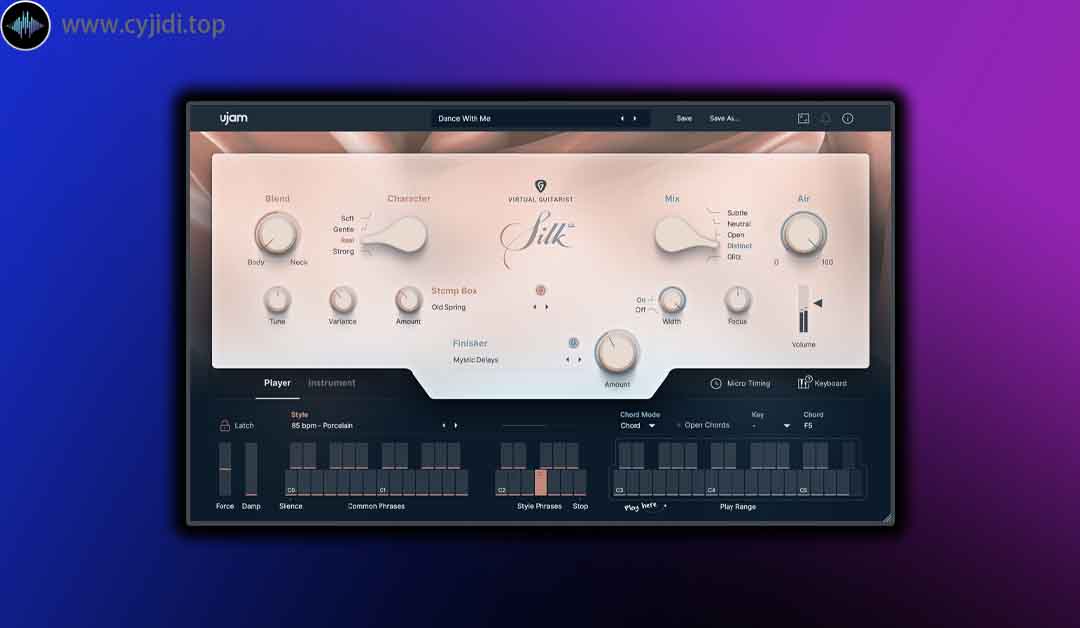The width and height of the screenshot is (1080, 628).
Task: Select the previous Stomp Box effect
Action: coord(534,307)
